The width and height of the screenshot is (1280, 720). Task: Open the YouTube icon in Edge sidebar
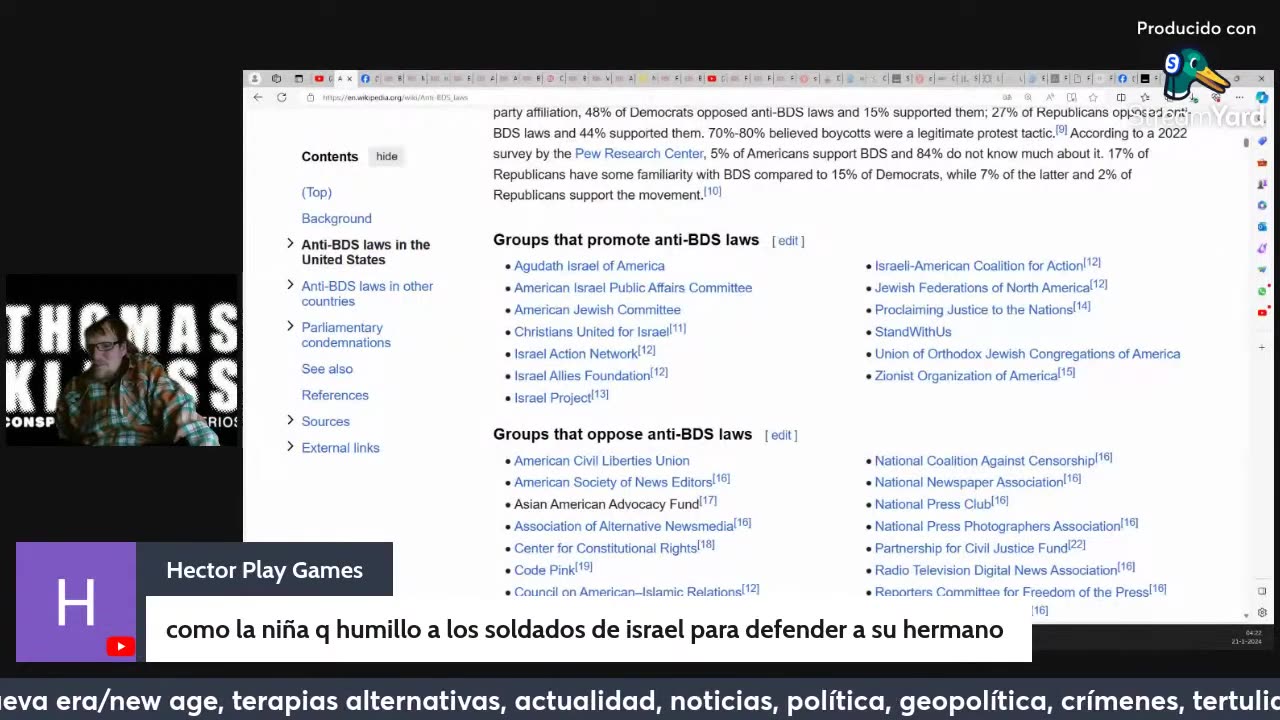click(1262, 313)
